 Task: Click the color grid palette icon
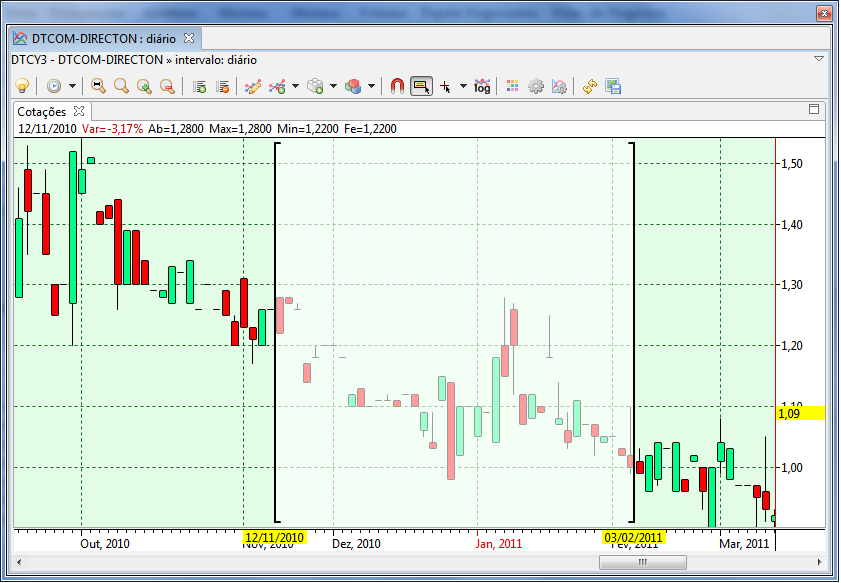click(x=512, y=86)
